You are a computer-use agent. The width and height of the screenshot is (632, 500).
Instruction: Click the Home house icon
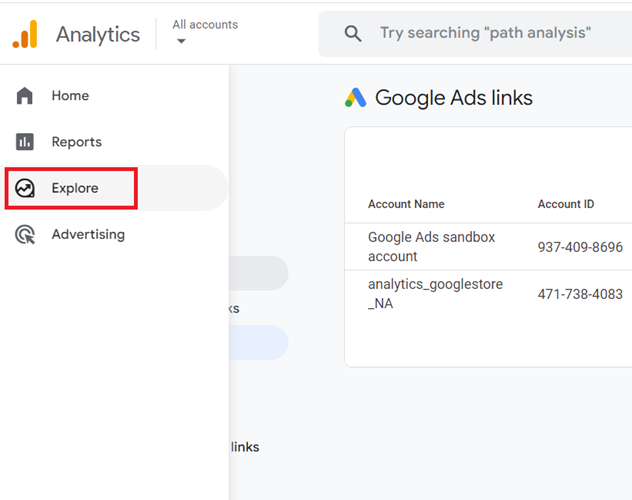coord(25,95)
